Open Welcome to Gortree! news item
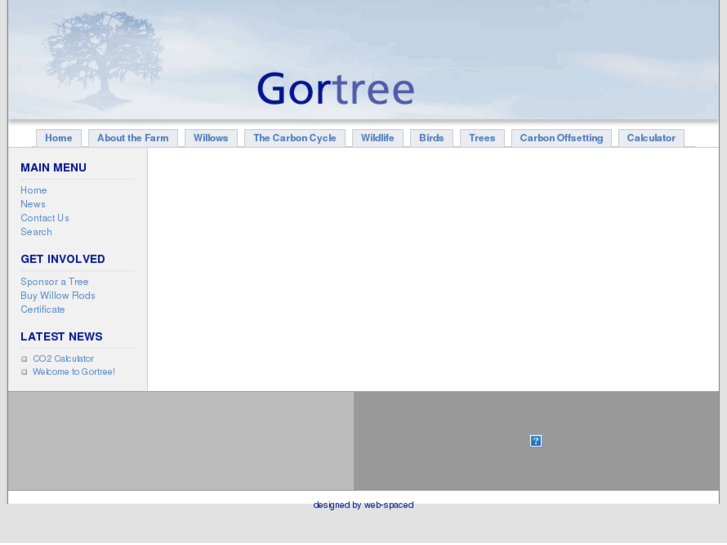The width and height of the screenshot is (727, 545). [74, 372]
